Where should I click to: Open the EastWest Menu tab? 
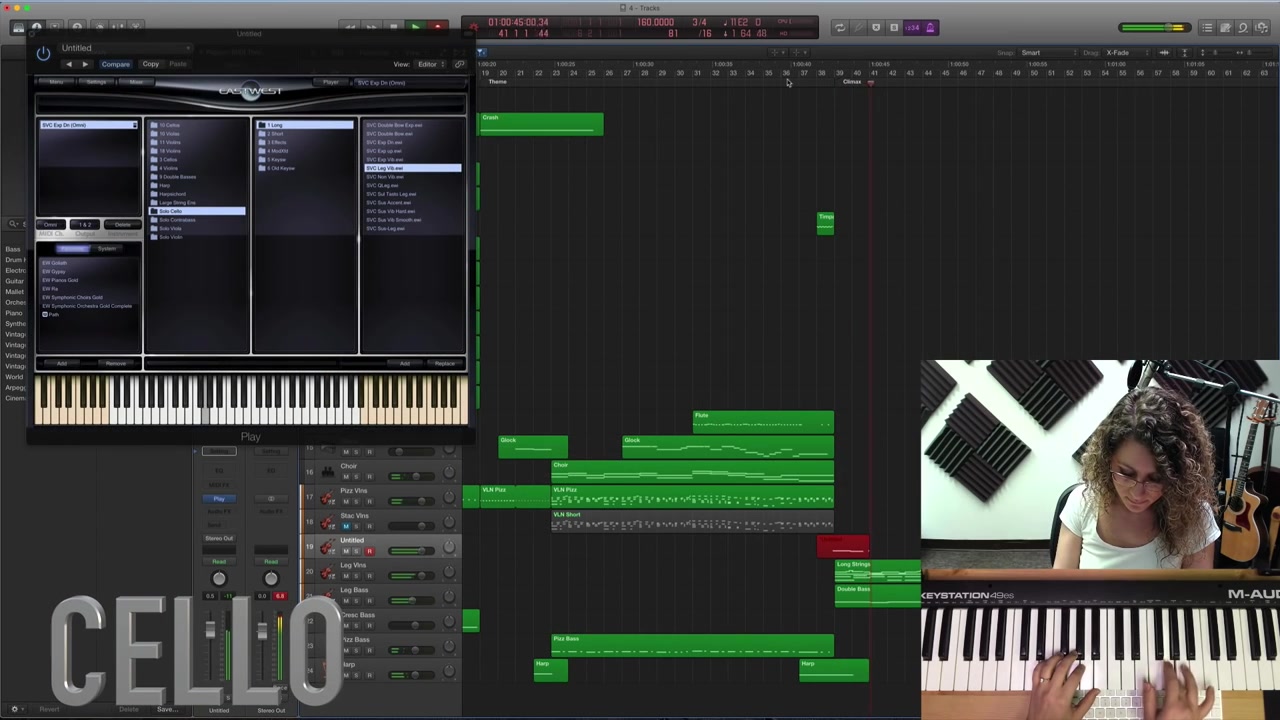[56, 82]
